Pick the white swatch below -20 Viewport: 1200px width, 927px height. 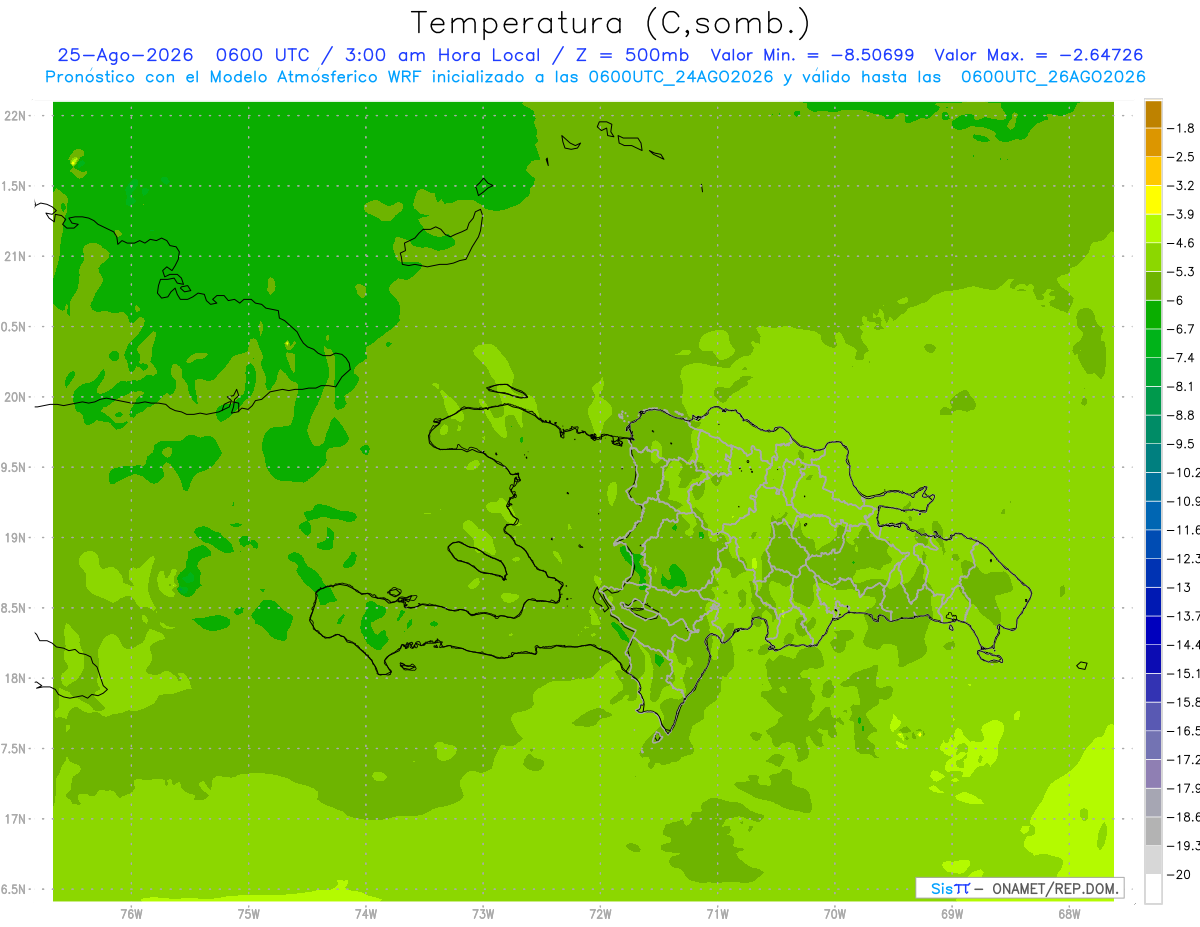pos(1153,888)
